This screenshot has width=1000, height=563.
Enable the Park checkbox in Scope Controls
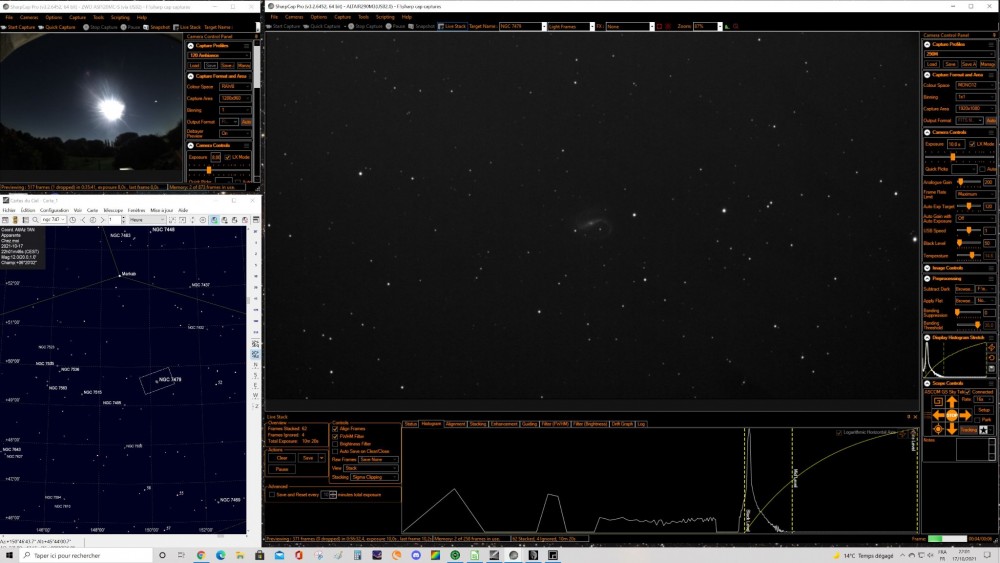click(x=977, y=420)
